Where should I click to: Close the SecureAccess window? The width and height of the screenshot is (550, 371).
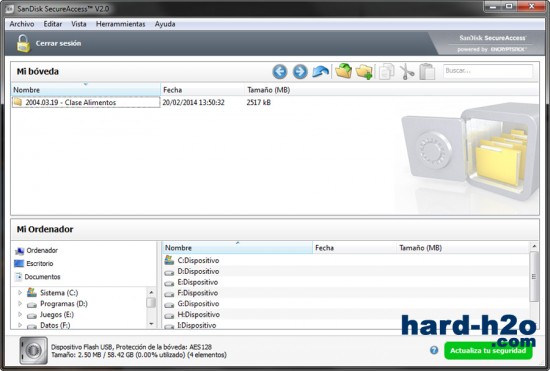pos(531,6)
